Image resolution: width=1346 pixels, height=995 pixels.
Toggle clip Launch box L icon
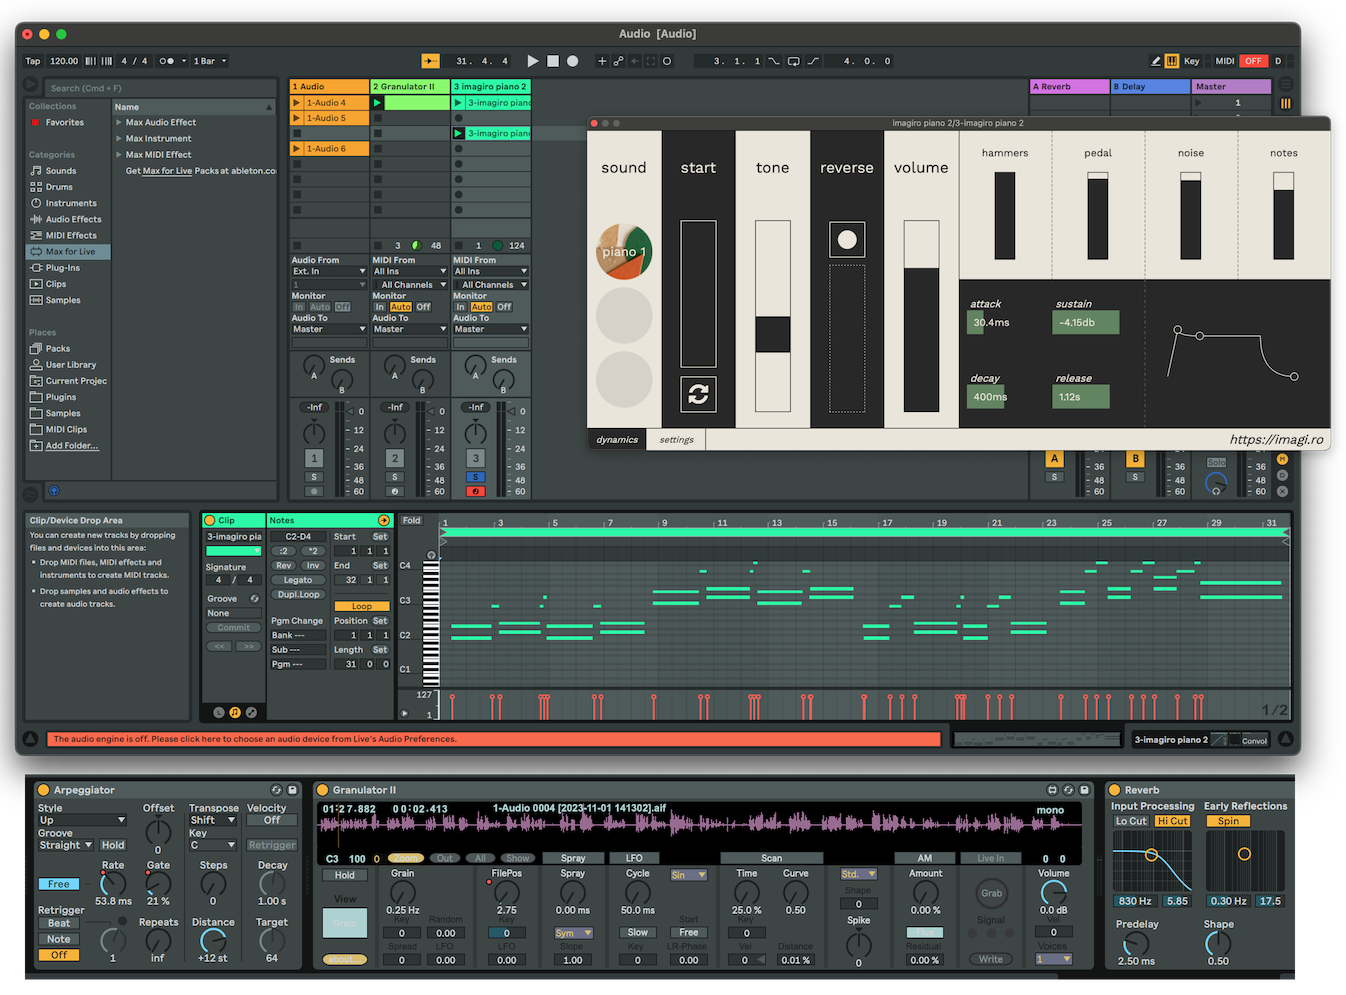tap(219, 712)
